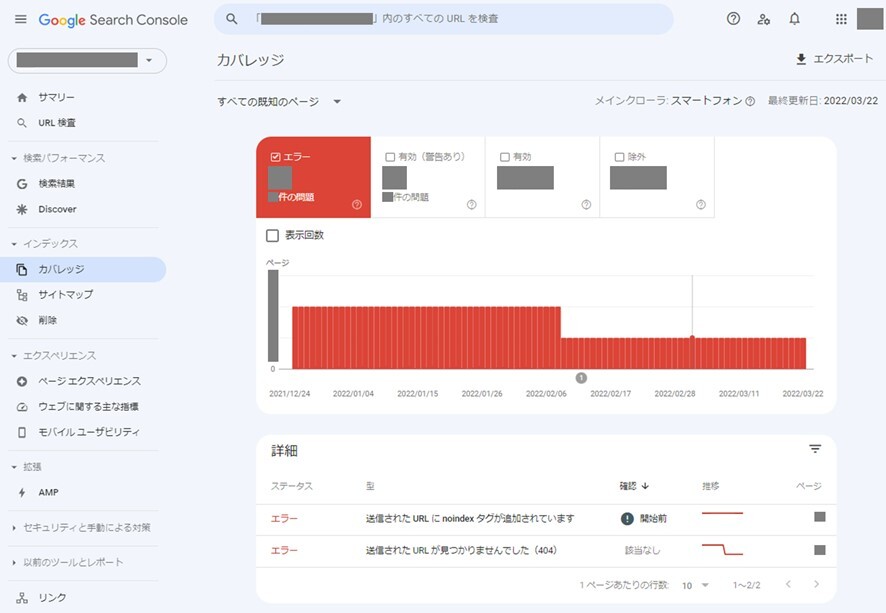Image resolution: width=886 pixels, height=613 pixels.
Task: Enable the 有効（警告あり） checkbox
Action: tap(390, 157)
